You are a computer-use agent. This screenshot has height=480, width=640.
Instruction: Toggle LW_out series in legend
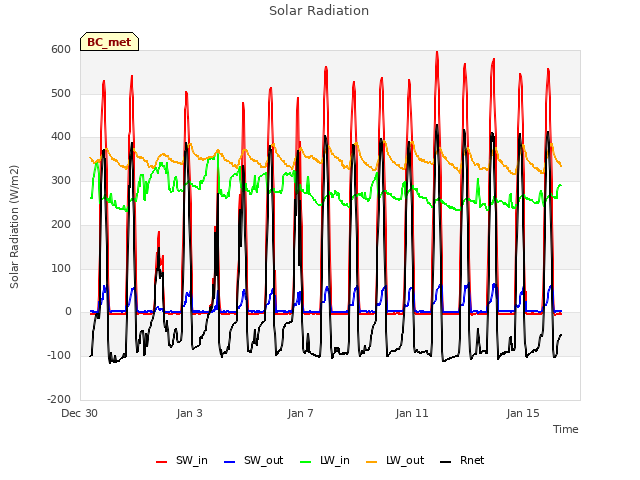click(395, 460)
